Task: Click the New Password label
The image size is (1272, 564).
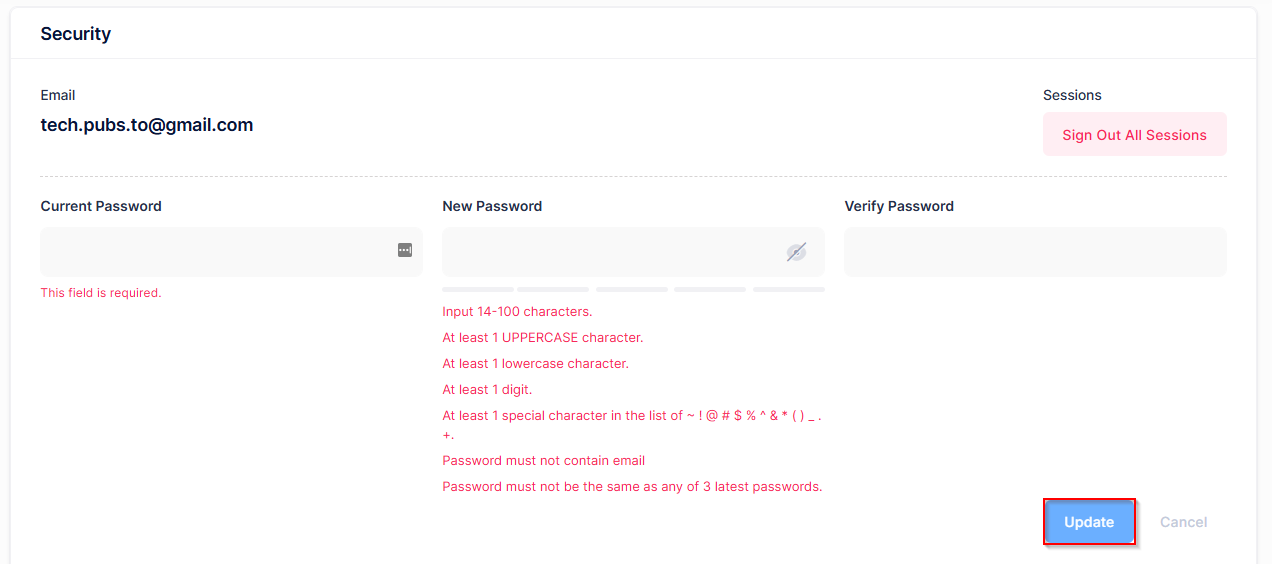Action: coord(492,206)
